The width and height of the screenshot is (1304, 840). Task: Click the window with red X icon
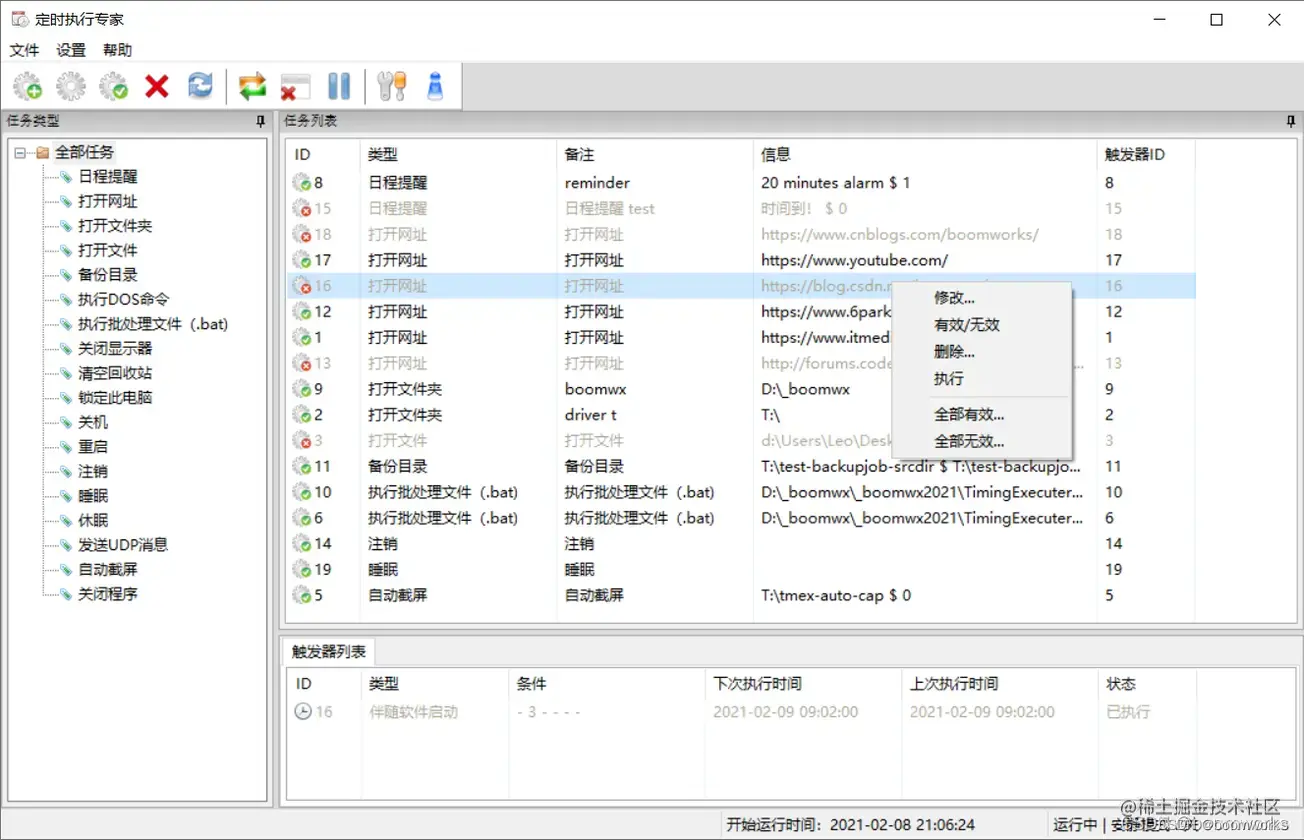pyautogui.click(x=295, y=86)
